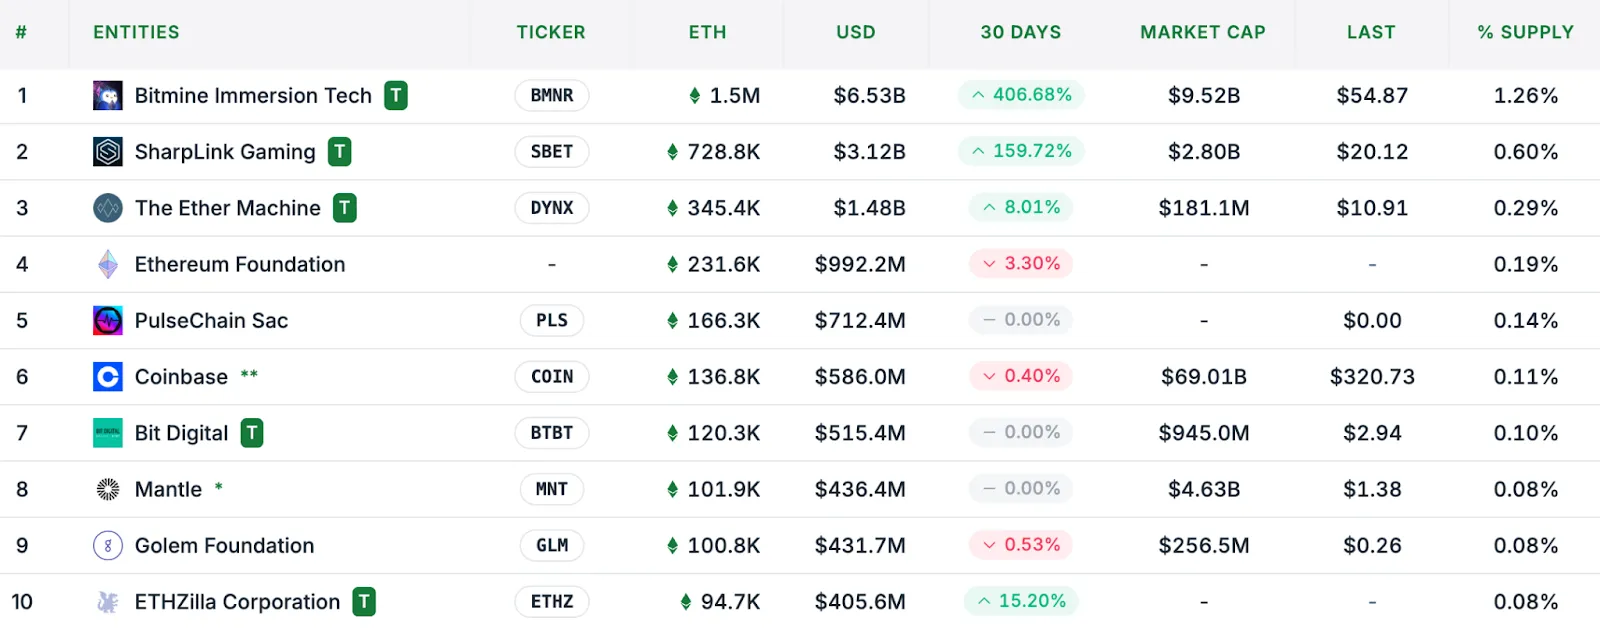Select the SharpLink Gaming entity icon
The image size is (1600, 629).
pos(107,151)
